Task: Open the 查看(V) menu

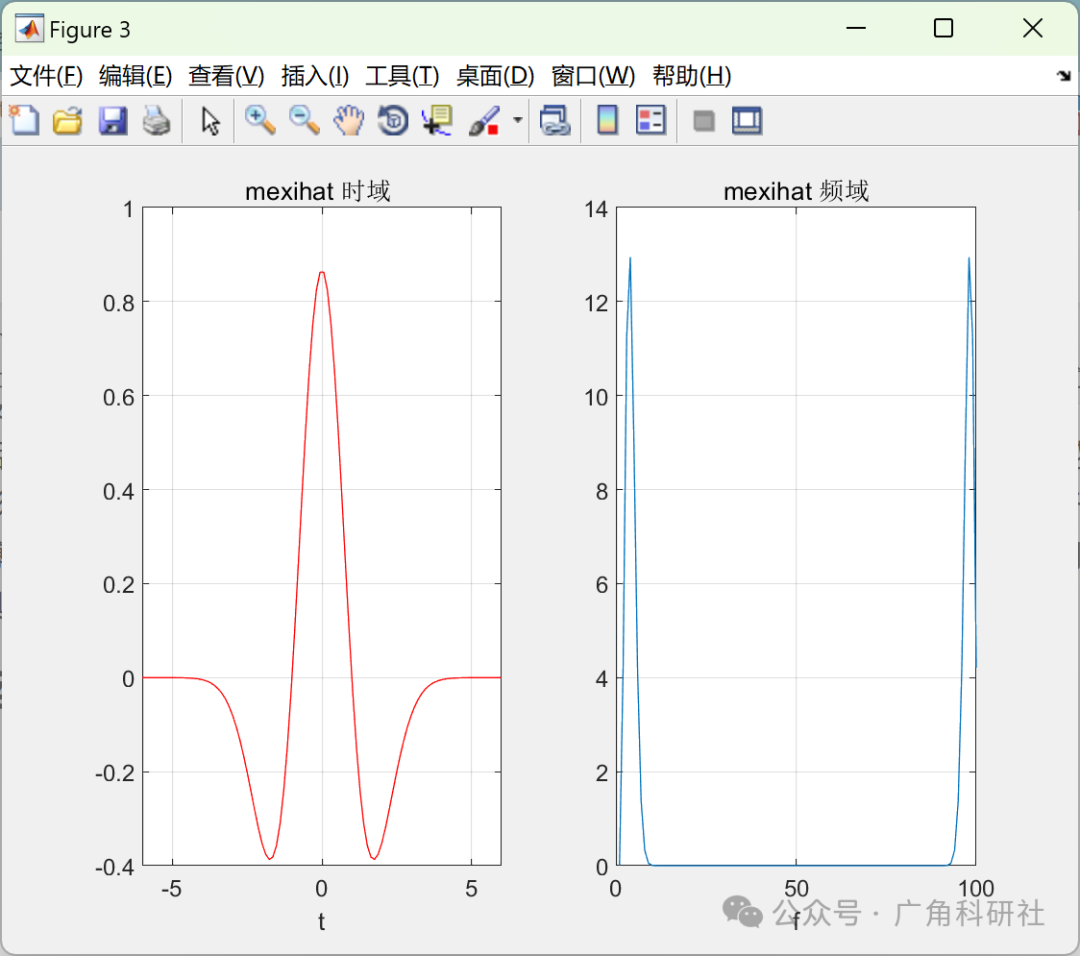Action: (x=226, y=76)
